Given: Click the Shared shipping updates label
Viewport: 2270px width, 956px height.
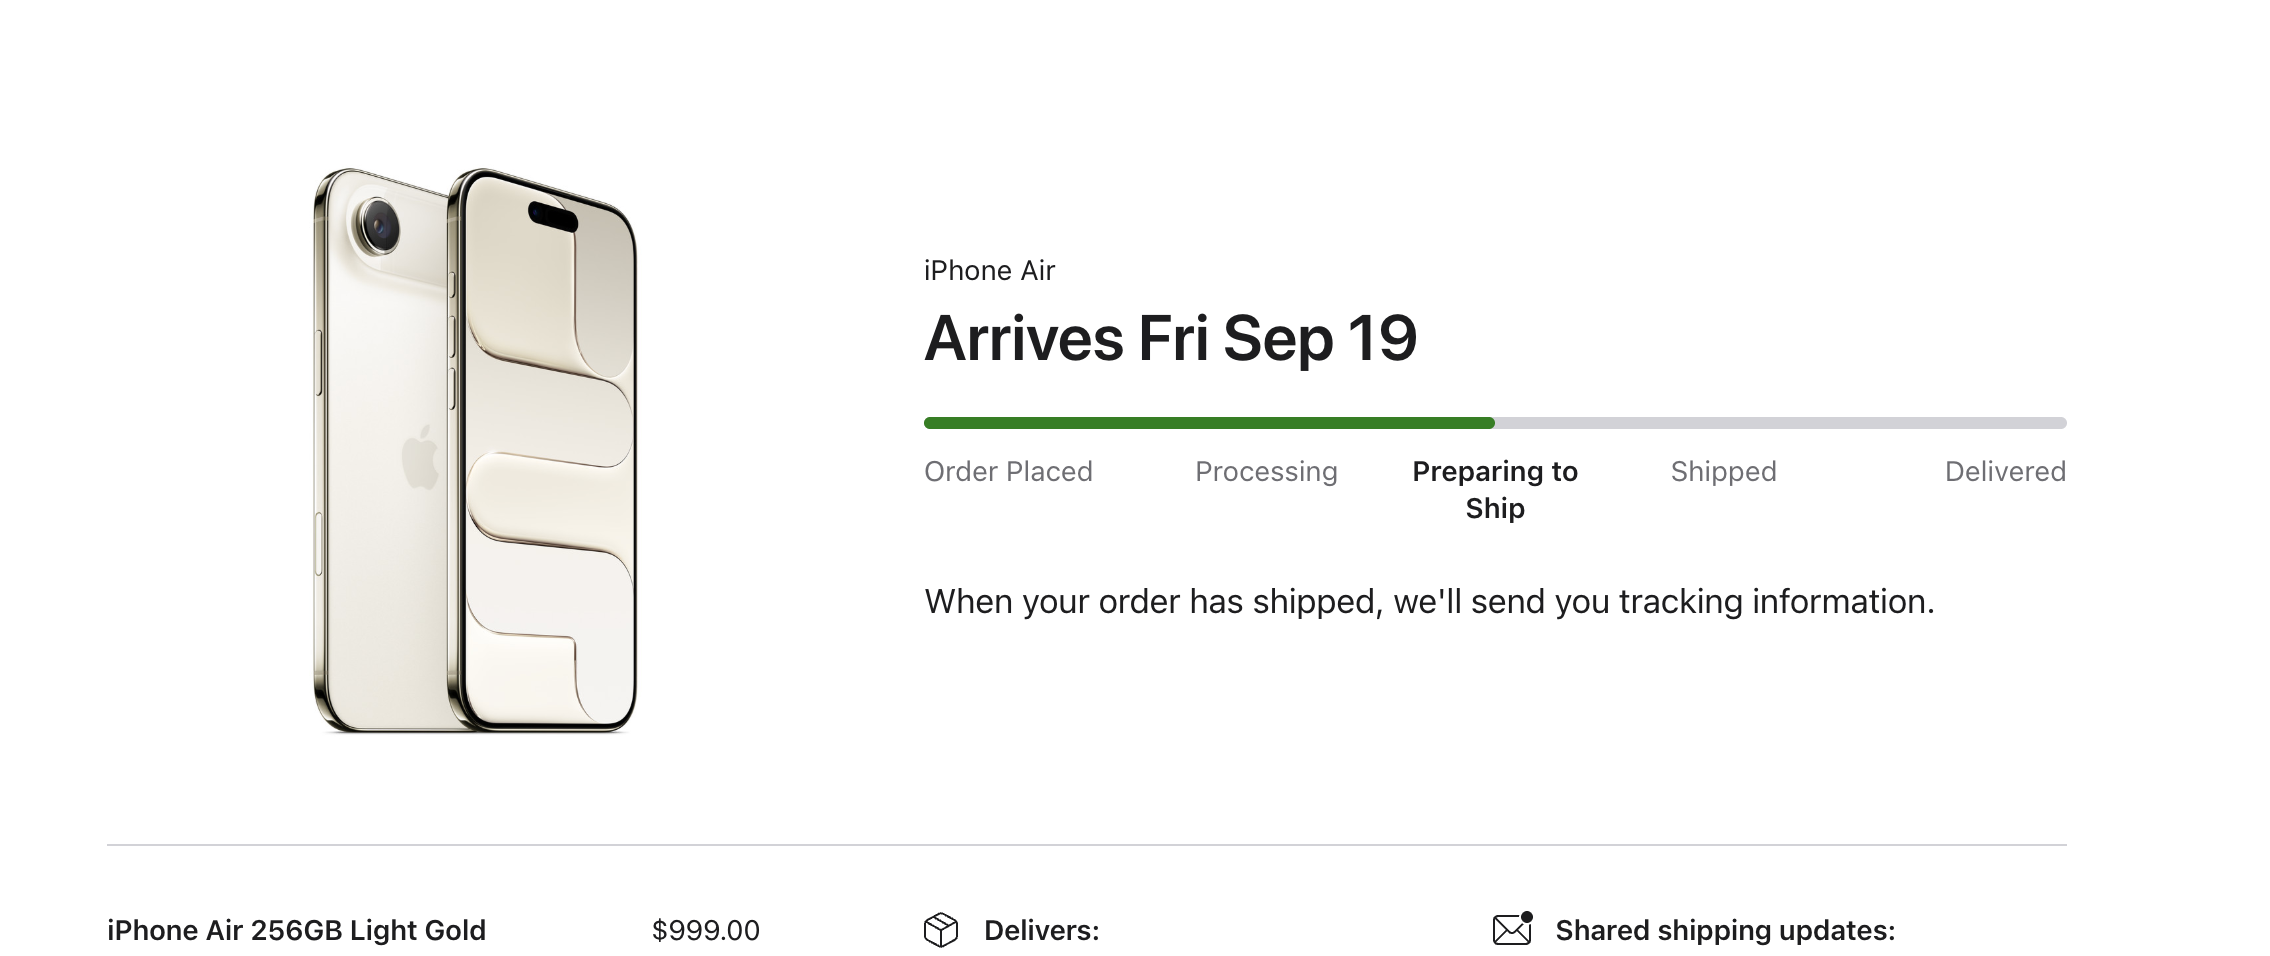Looking at the screenshot, I should (x=1725, y=930).
